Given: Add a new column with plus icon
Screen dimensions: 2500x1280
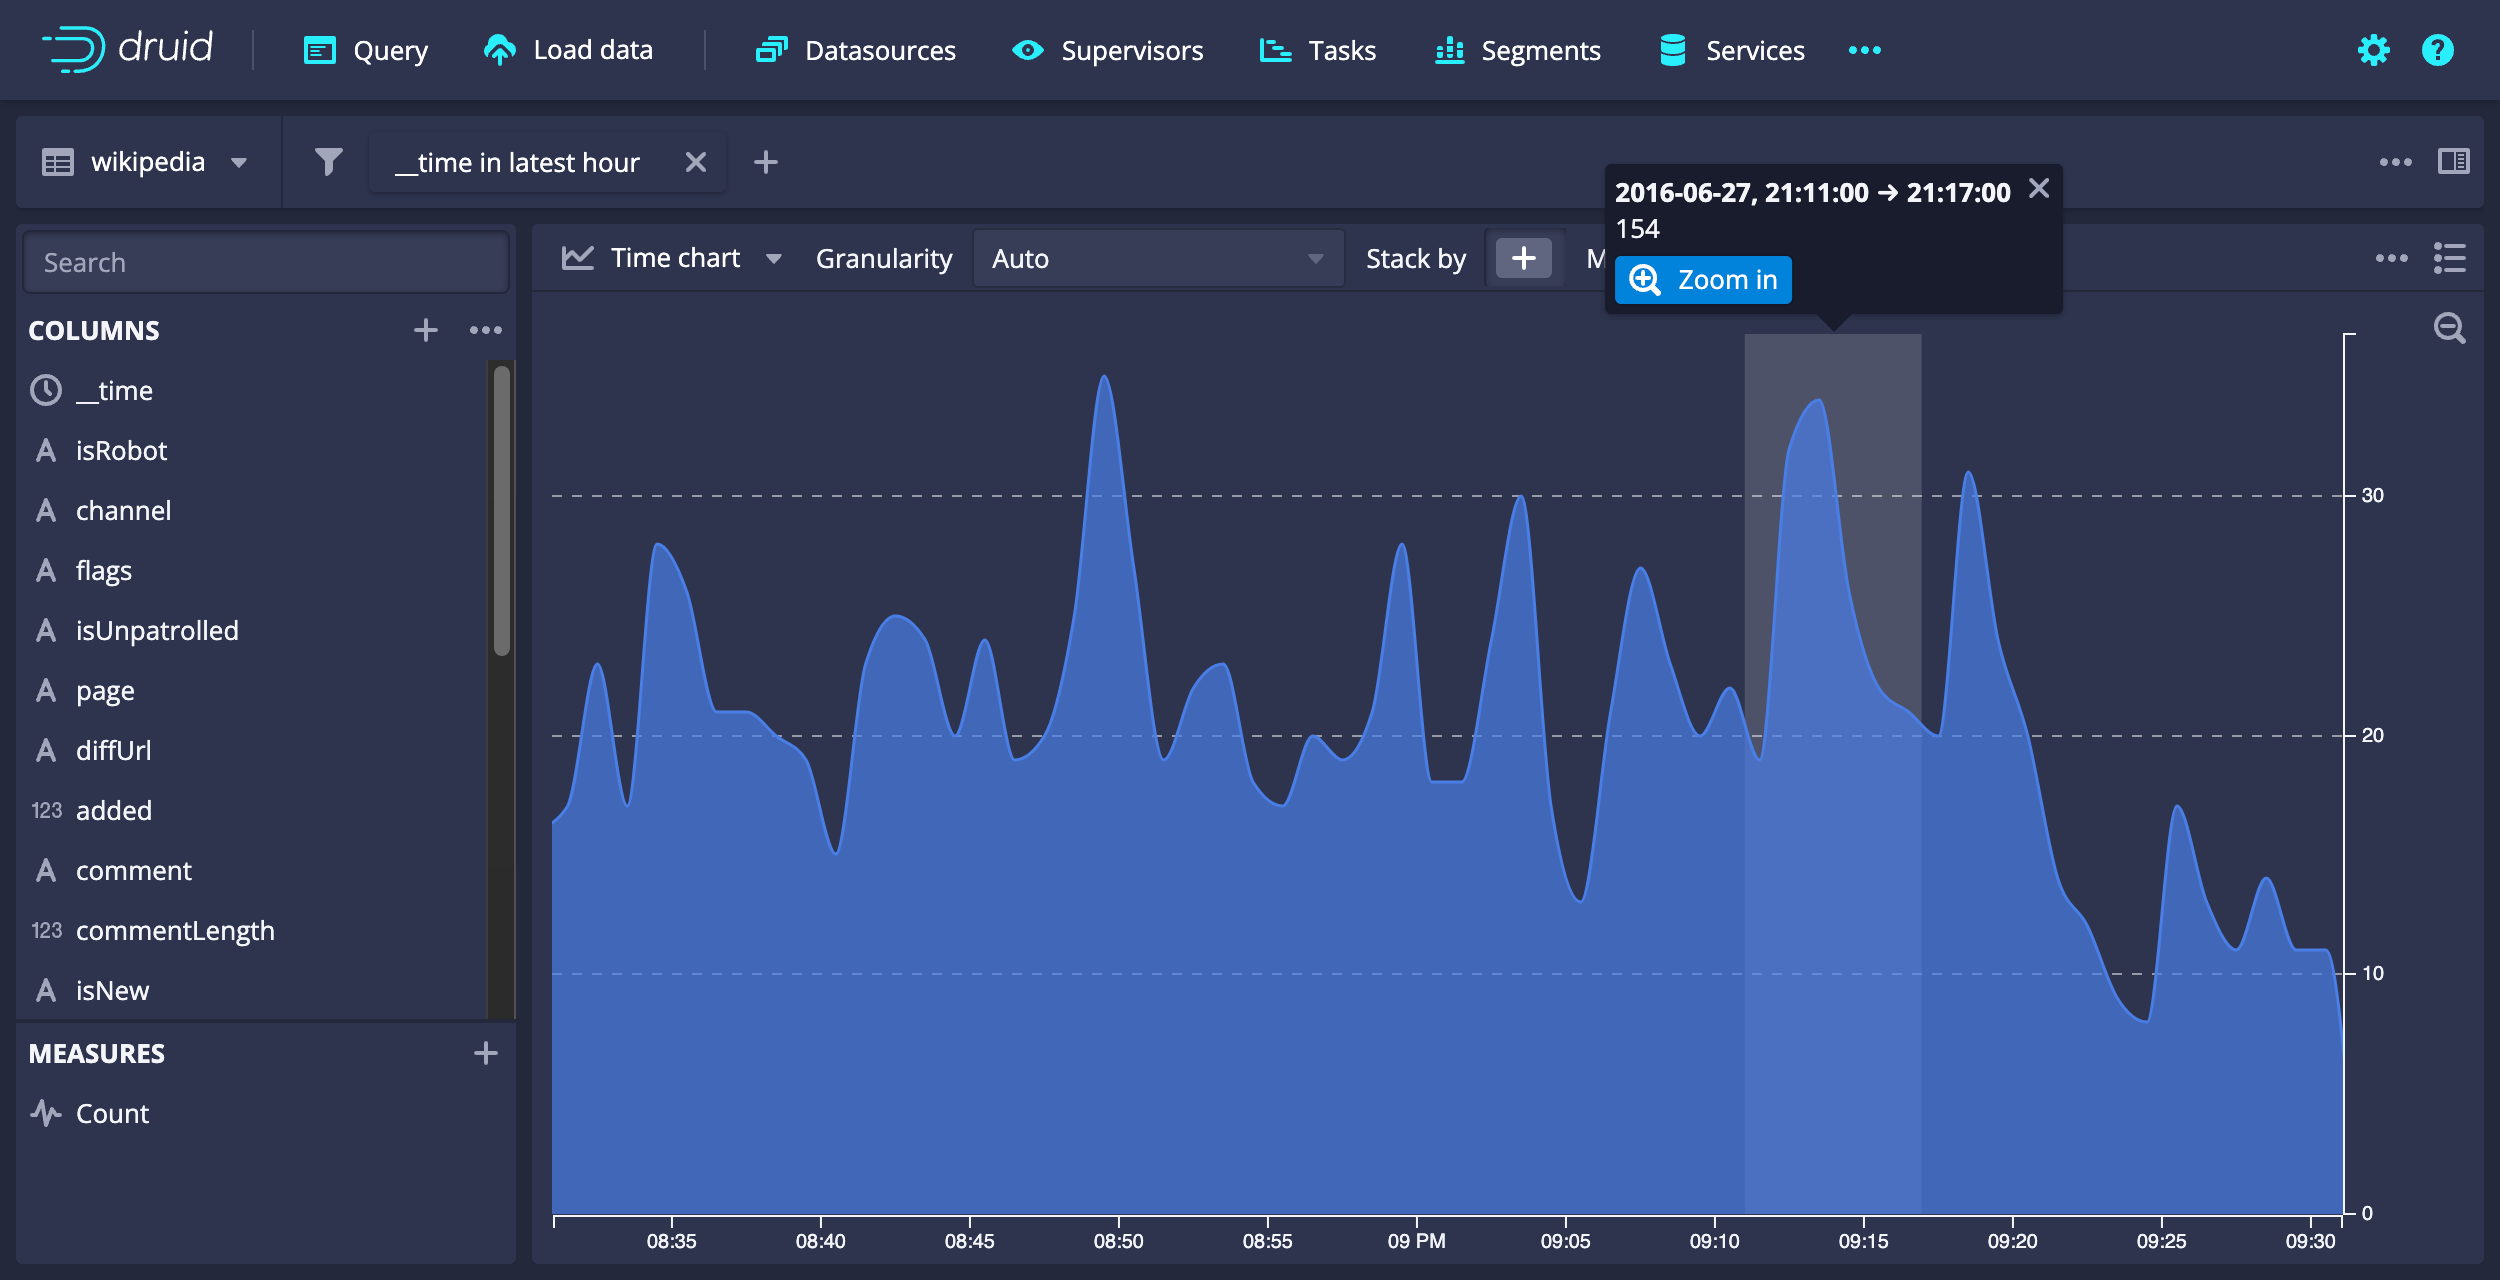Looking at the screenshot, I should [426, 330].
